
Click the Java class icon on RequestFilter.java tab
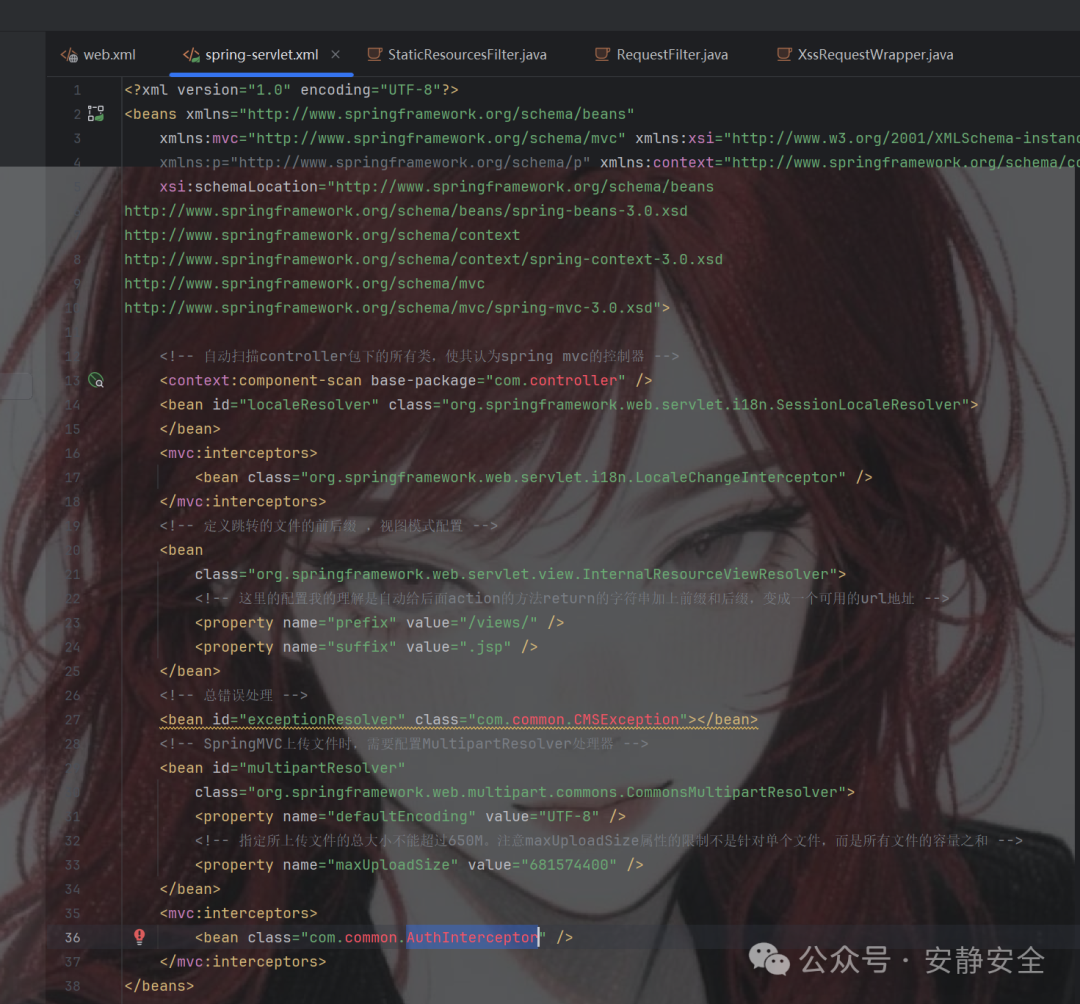[x=603, y=54]
